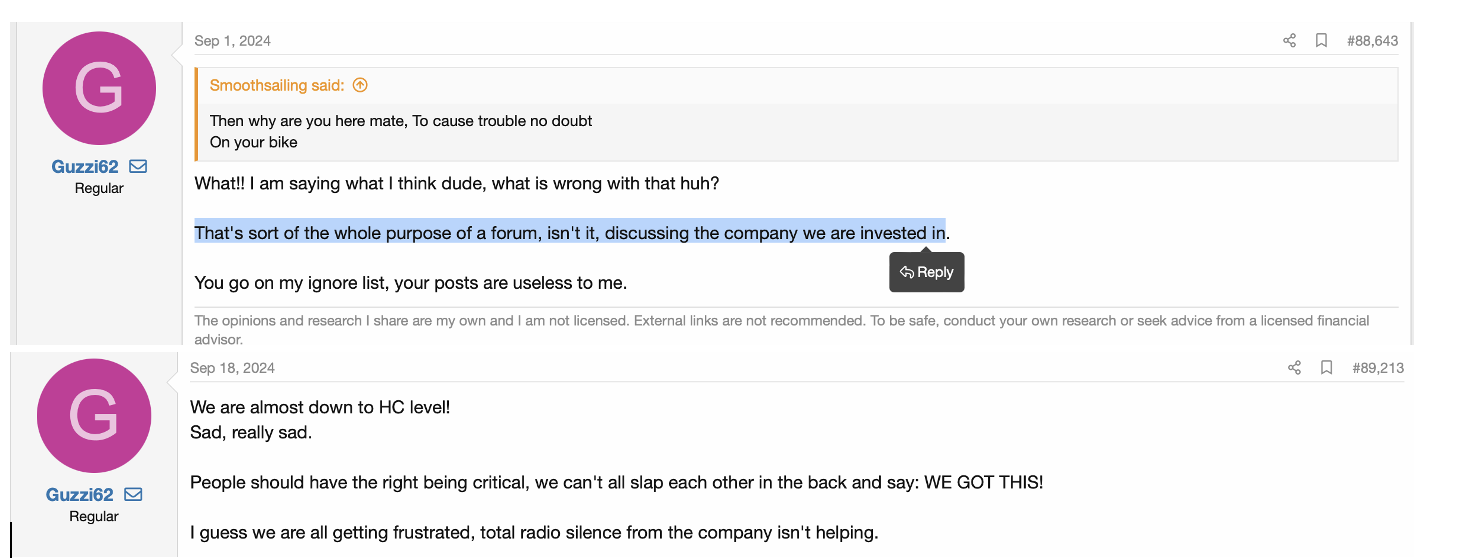Click the Sep 1, 2024 timestamp
1484x558 pixels.
pos(232,41)
